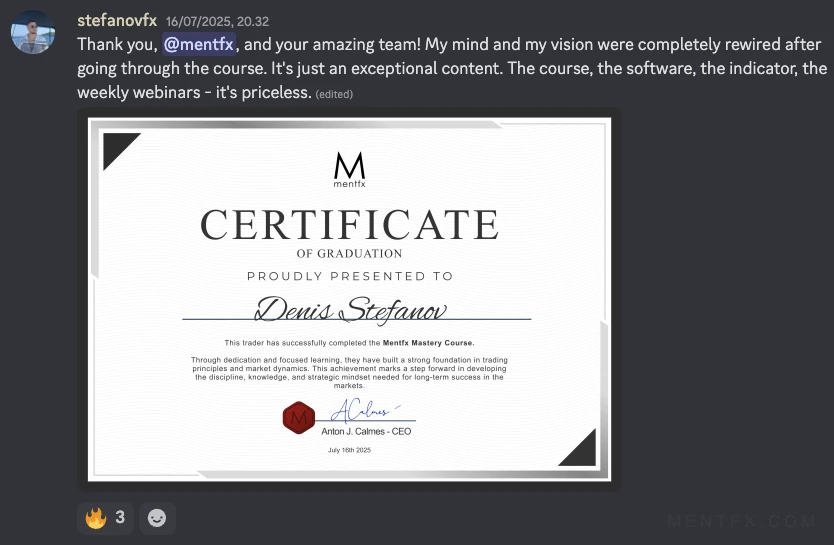The height and width of the screenshot is (545, 834).
Task: Click the Anton J. Calmes - CEO text
Action: (x=366, y=431)
